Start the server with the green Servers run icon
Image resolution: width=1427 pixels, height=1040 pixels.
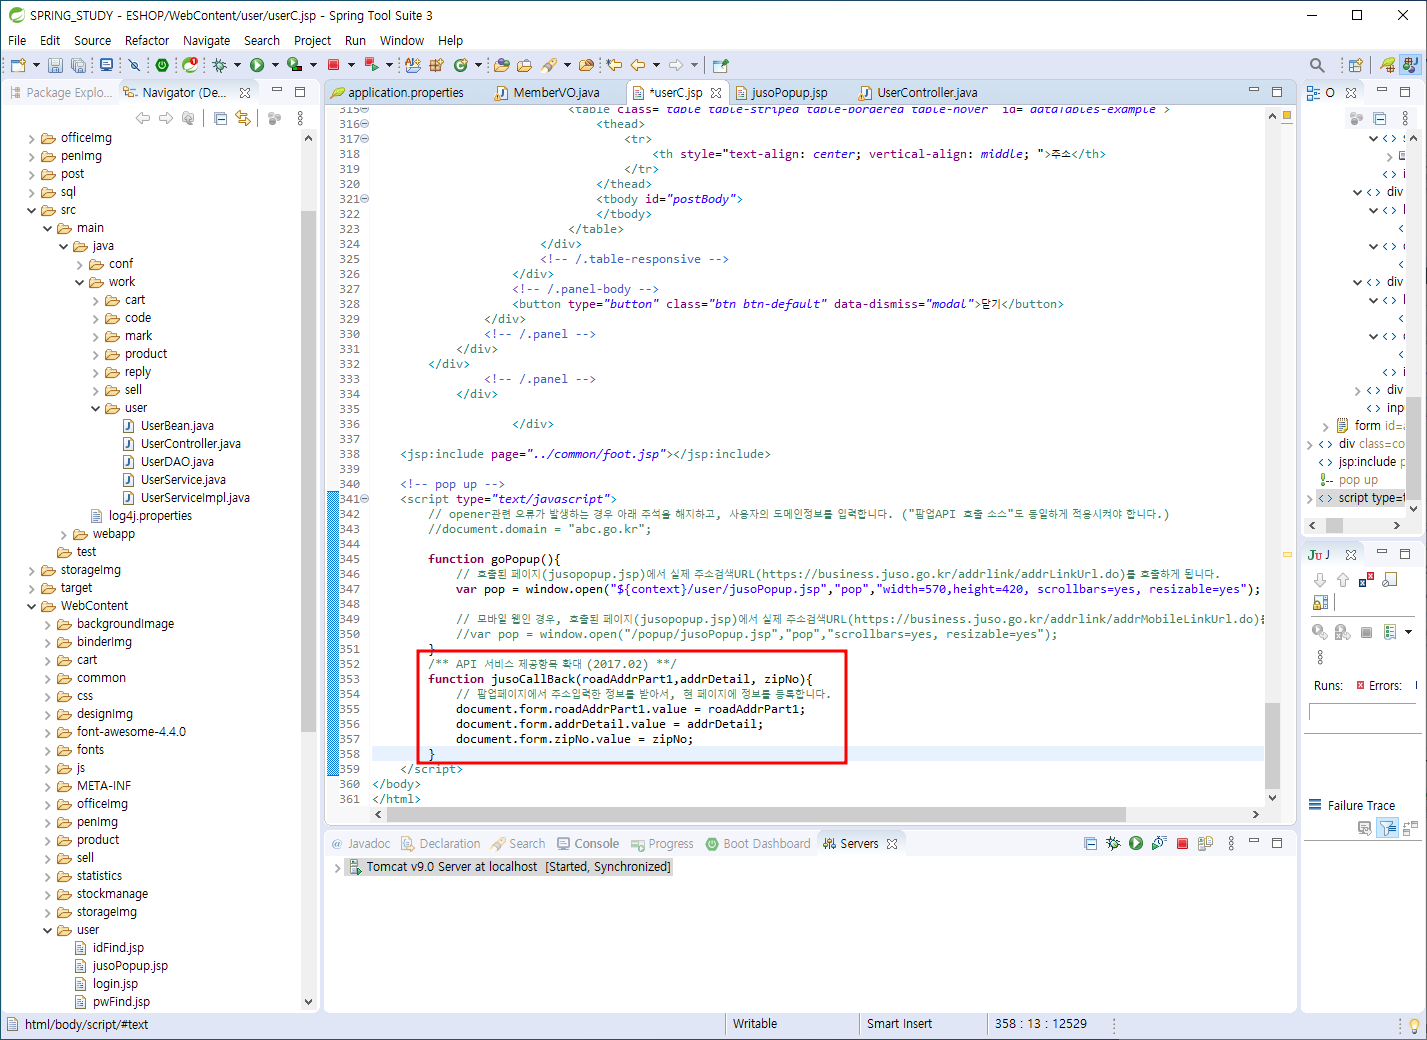coord(1136,843)
